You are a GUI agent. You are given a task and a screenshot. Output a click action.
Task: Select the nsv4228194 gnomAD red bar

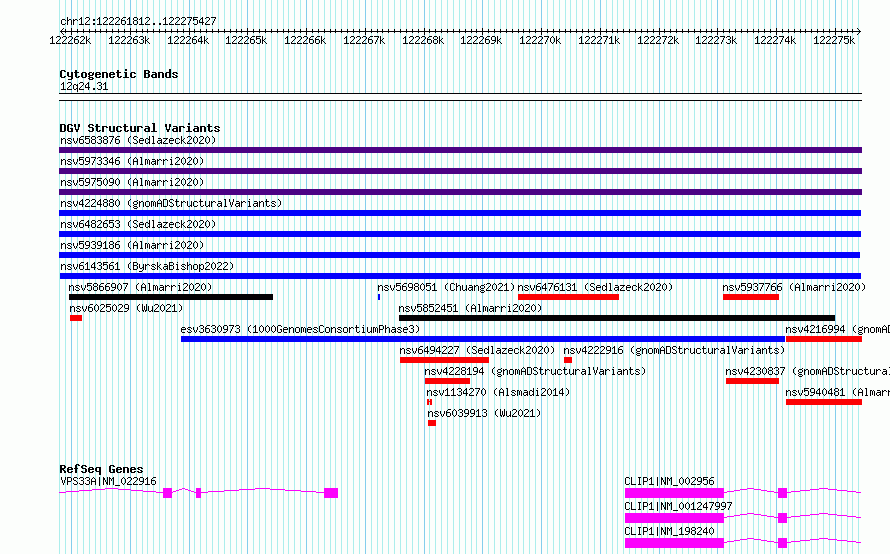point(447,381)
